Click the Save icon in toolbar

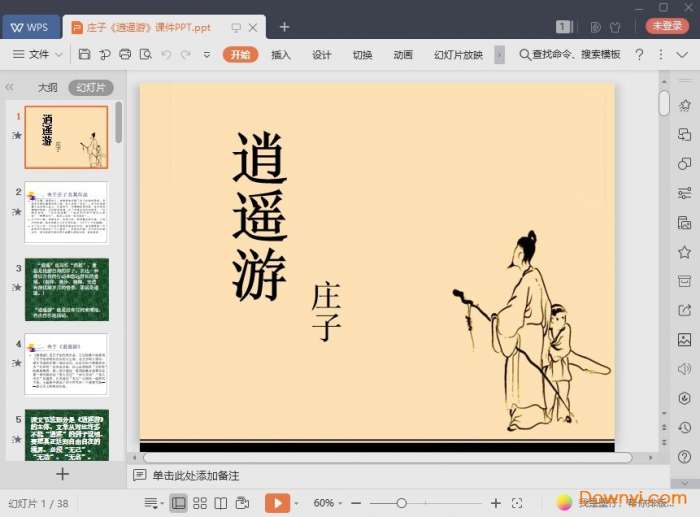pos(84,54)
